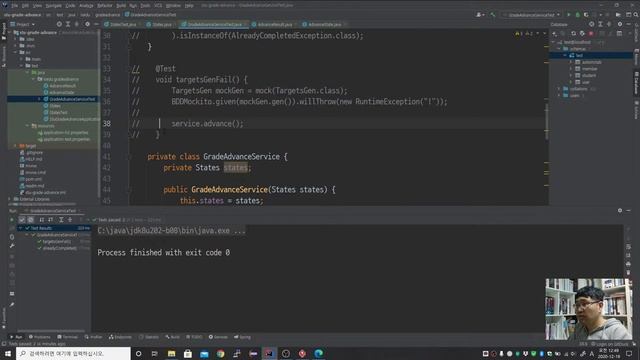Expand the main folder in project tree
The width and height of the screenshot is (640, 360).
pos(22,59)
